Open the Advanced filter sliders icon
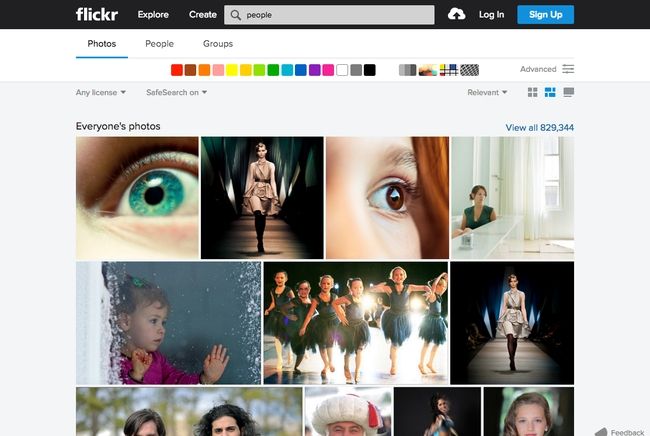 click(568, 69)
